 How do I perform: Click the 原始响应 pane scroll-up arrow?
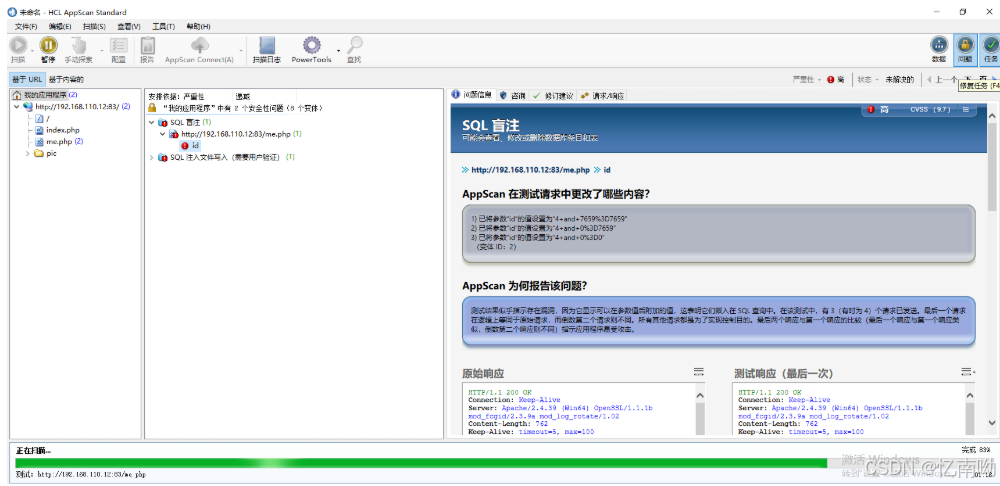coord(700,395)
